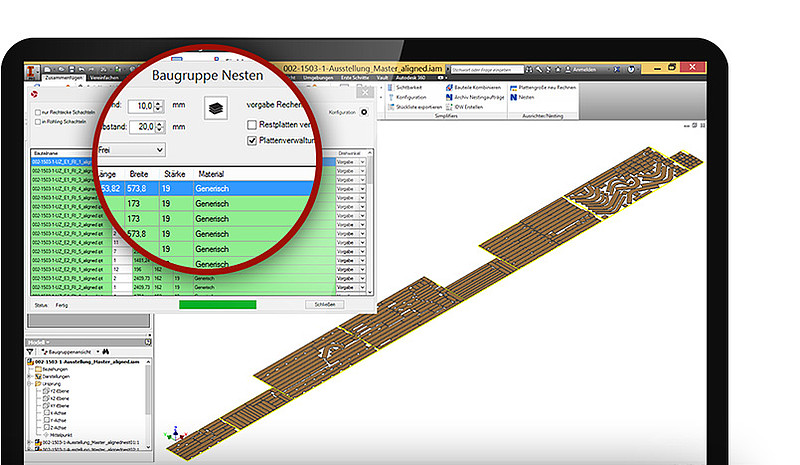The height and width of the screenshot is (465, 800).
Task: Click Anmelden sign-in link
Action: [584, 69]
